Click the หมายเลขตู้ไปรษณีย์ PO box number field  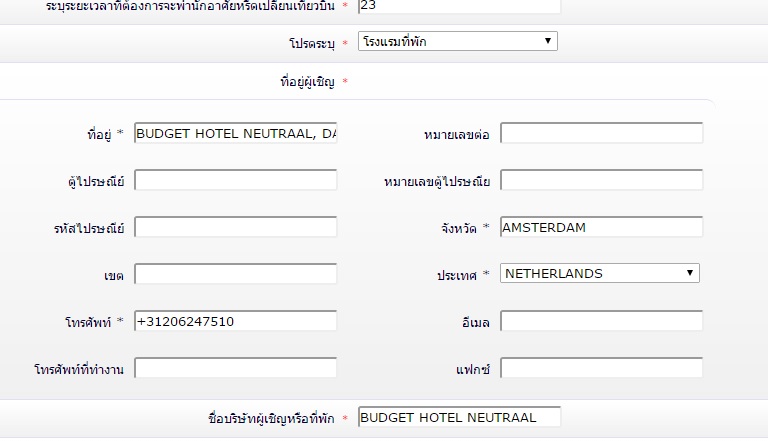[x=601, y=180]
